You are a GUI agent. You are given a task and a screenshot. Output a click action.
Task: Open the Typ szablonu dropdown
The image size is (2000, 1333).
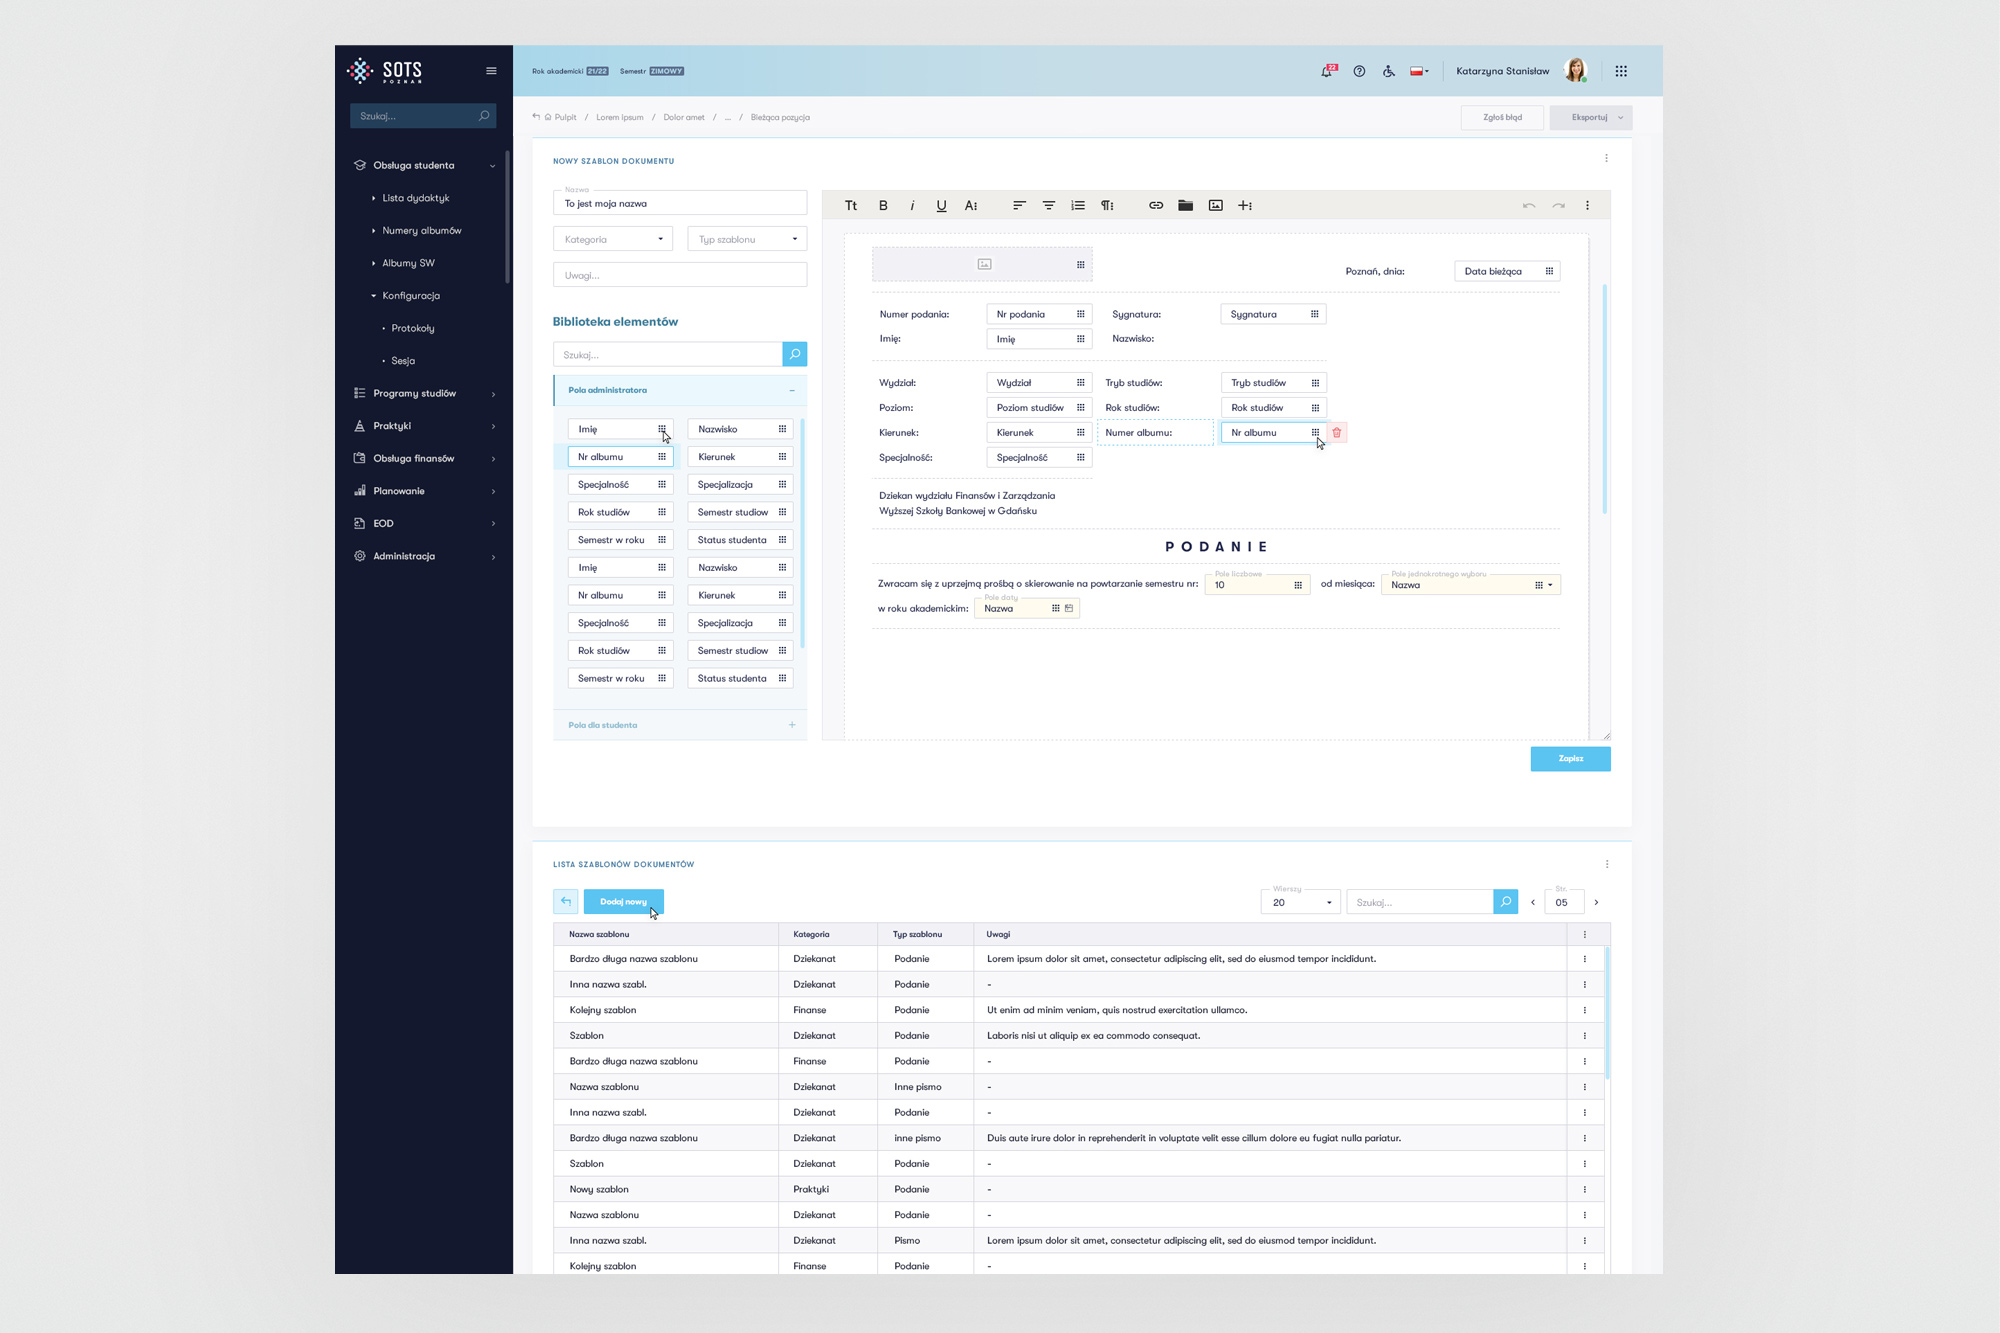tap(747, 240)
